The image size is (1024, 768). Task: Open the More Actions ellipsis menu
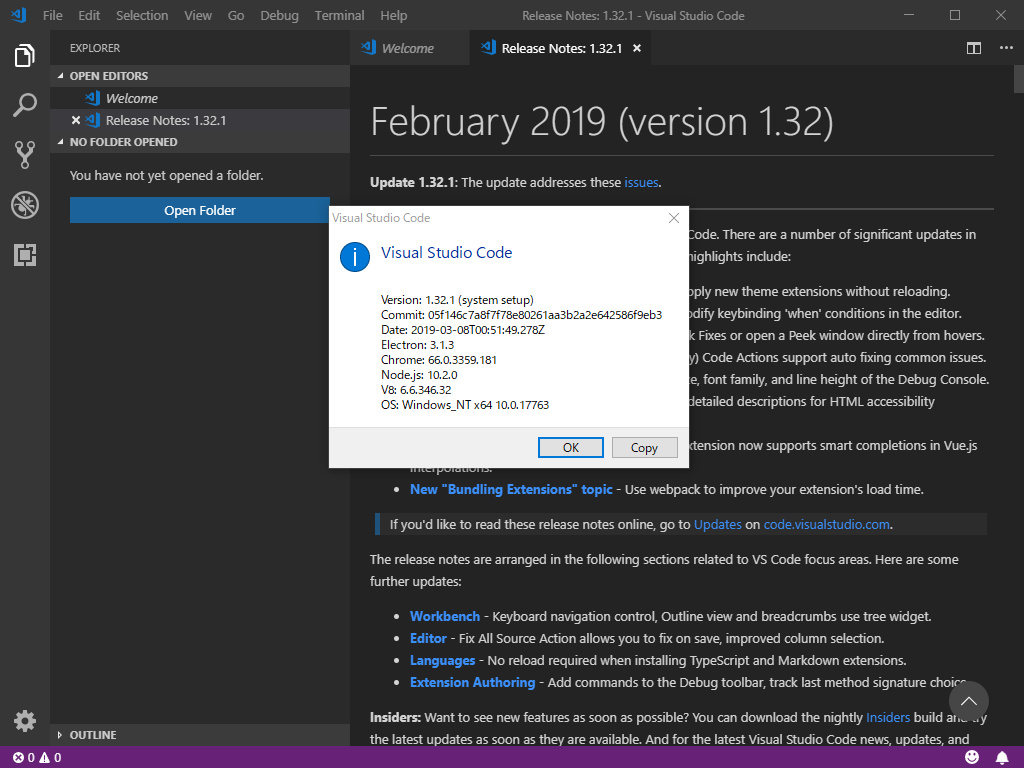click(1005, 47)
